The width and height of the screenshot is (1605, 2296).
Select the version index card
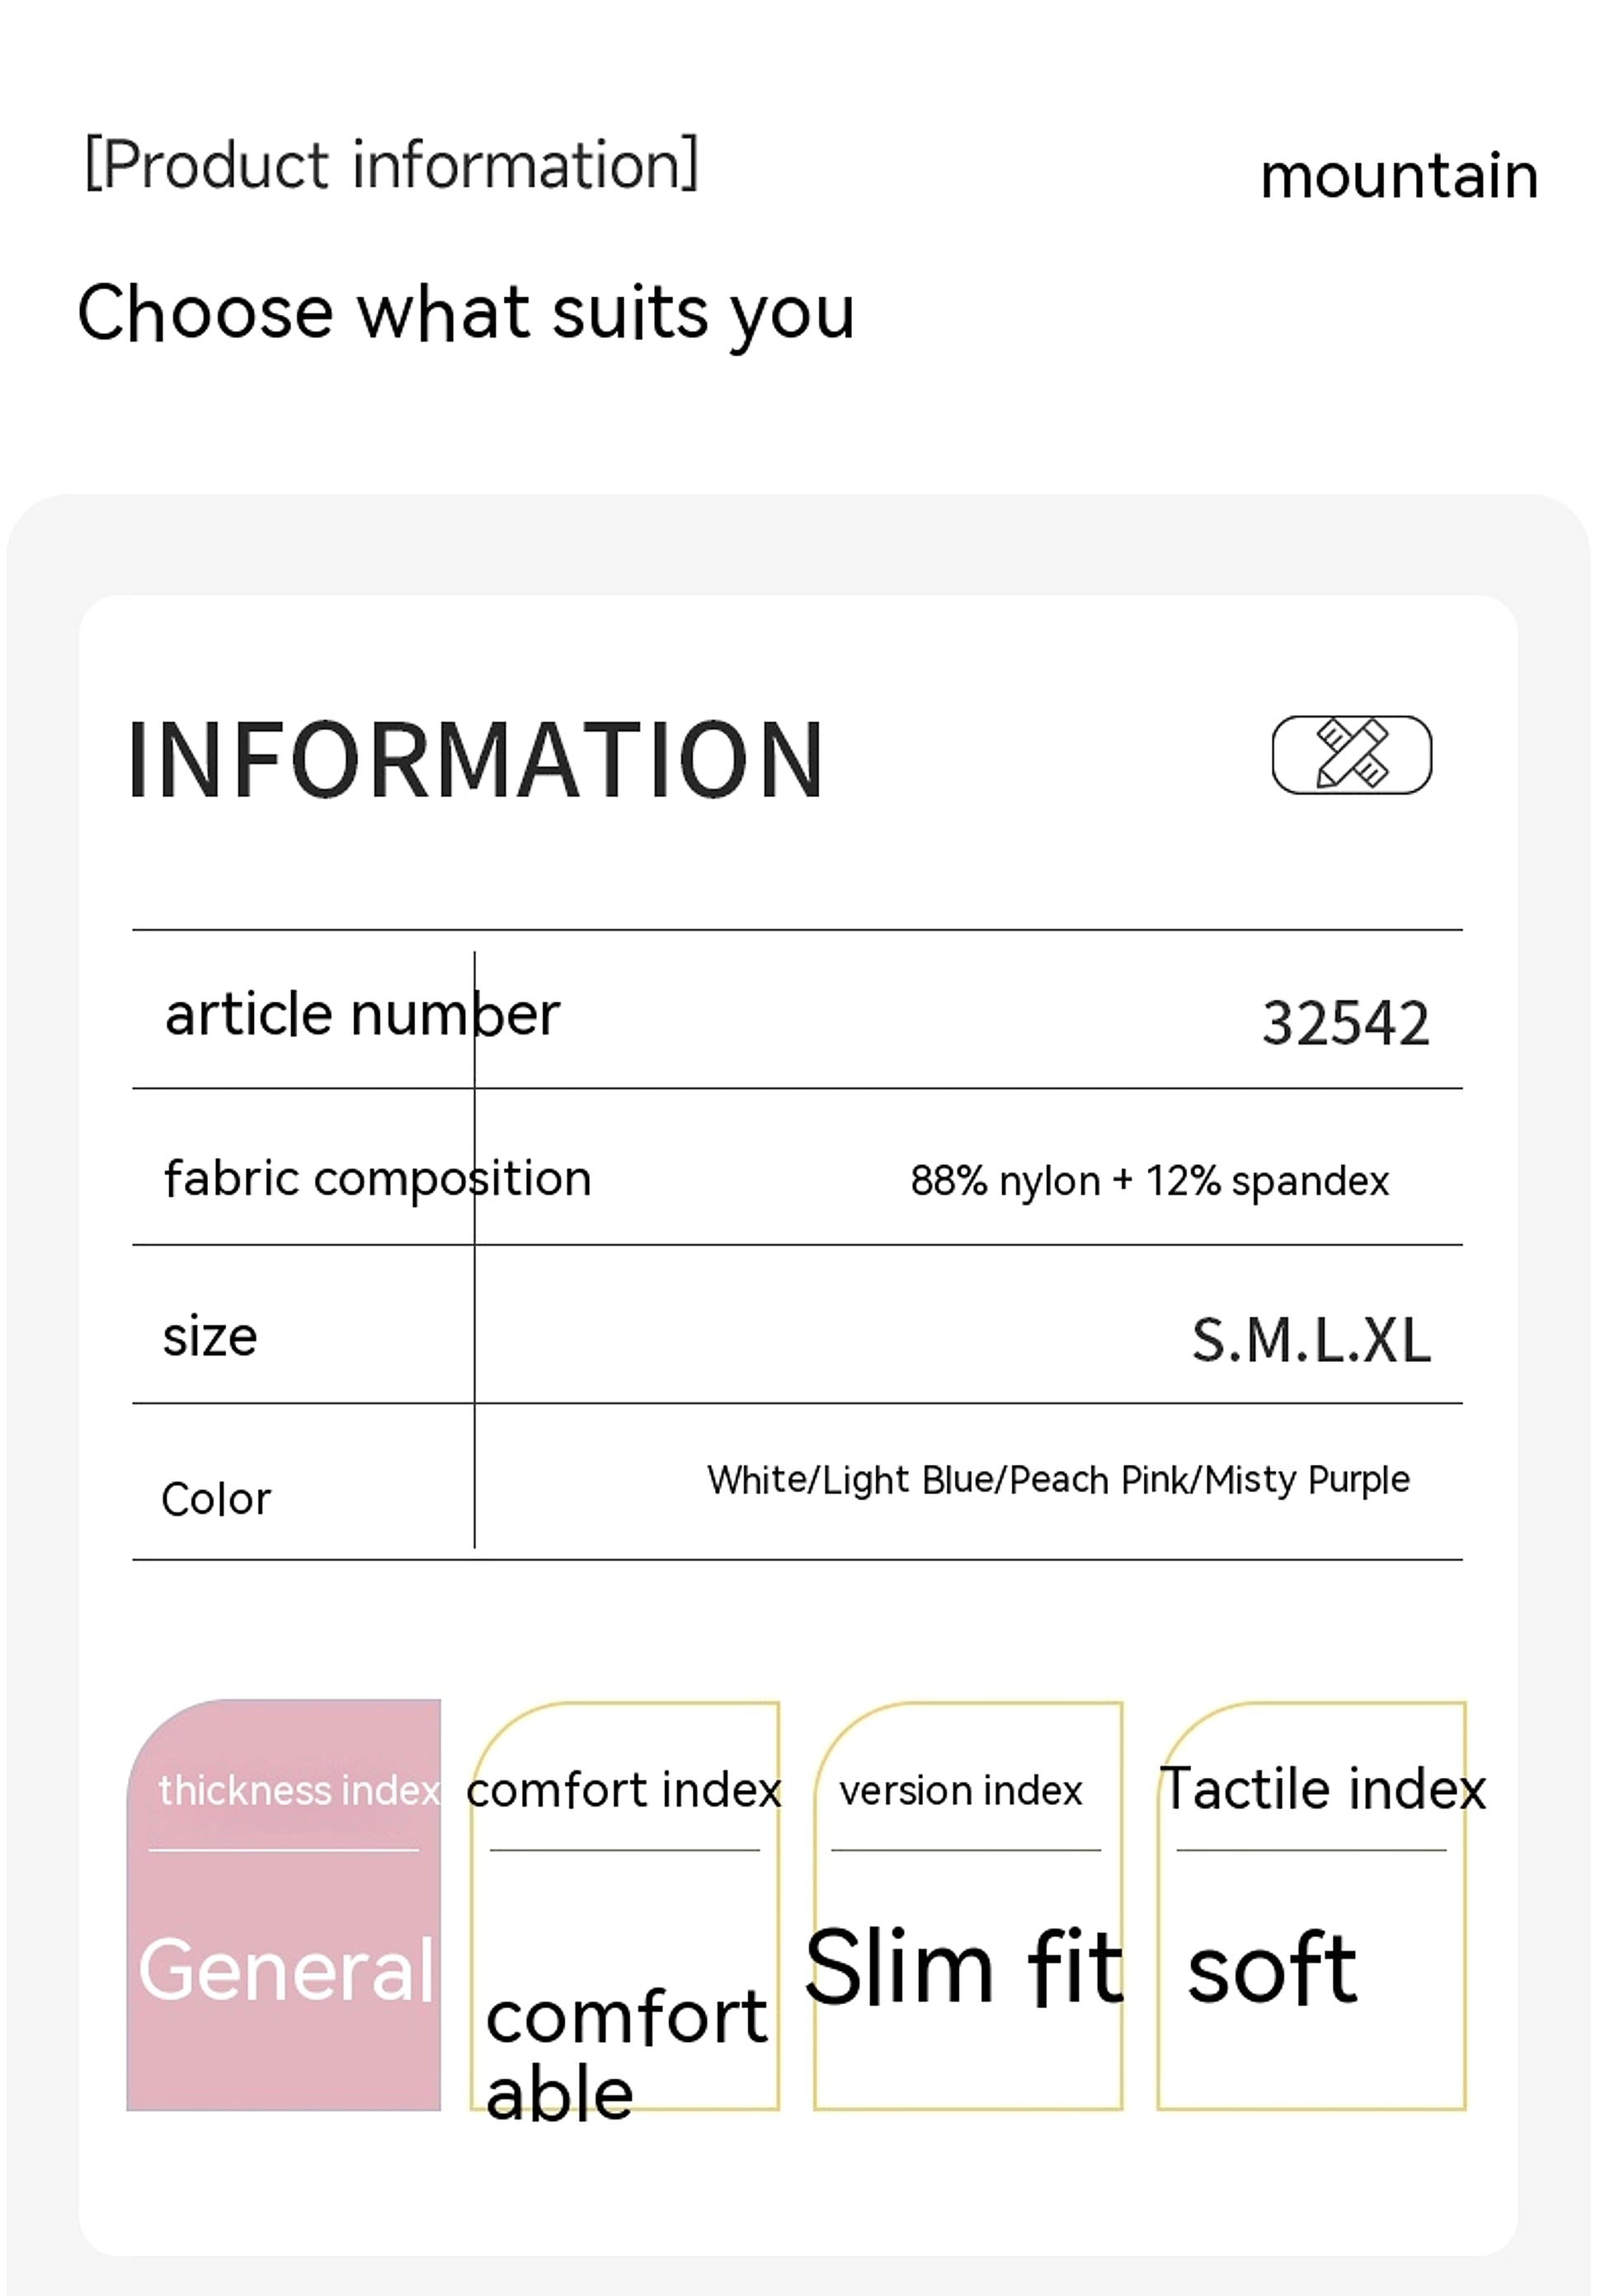coord(967,1906)
